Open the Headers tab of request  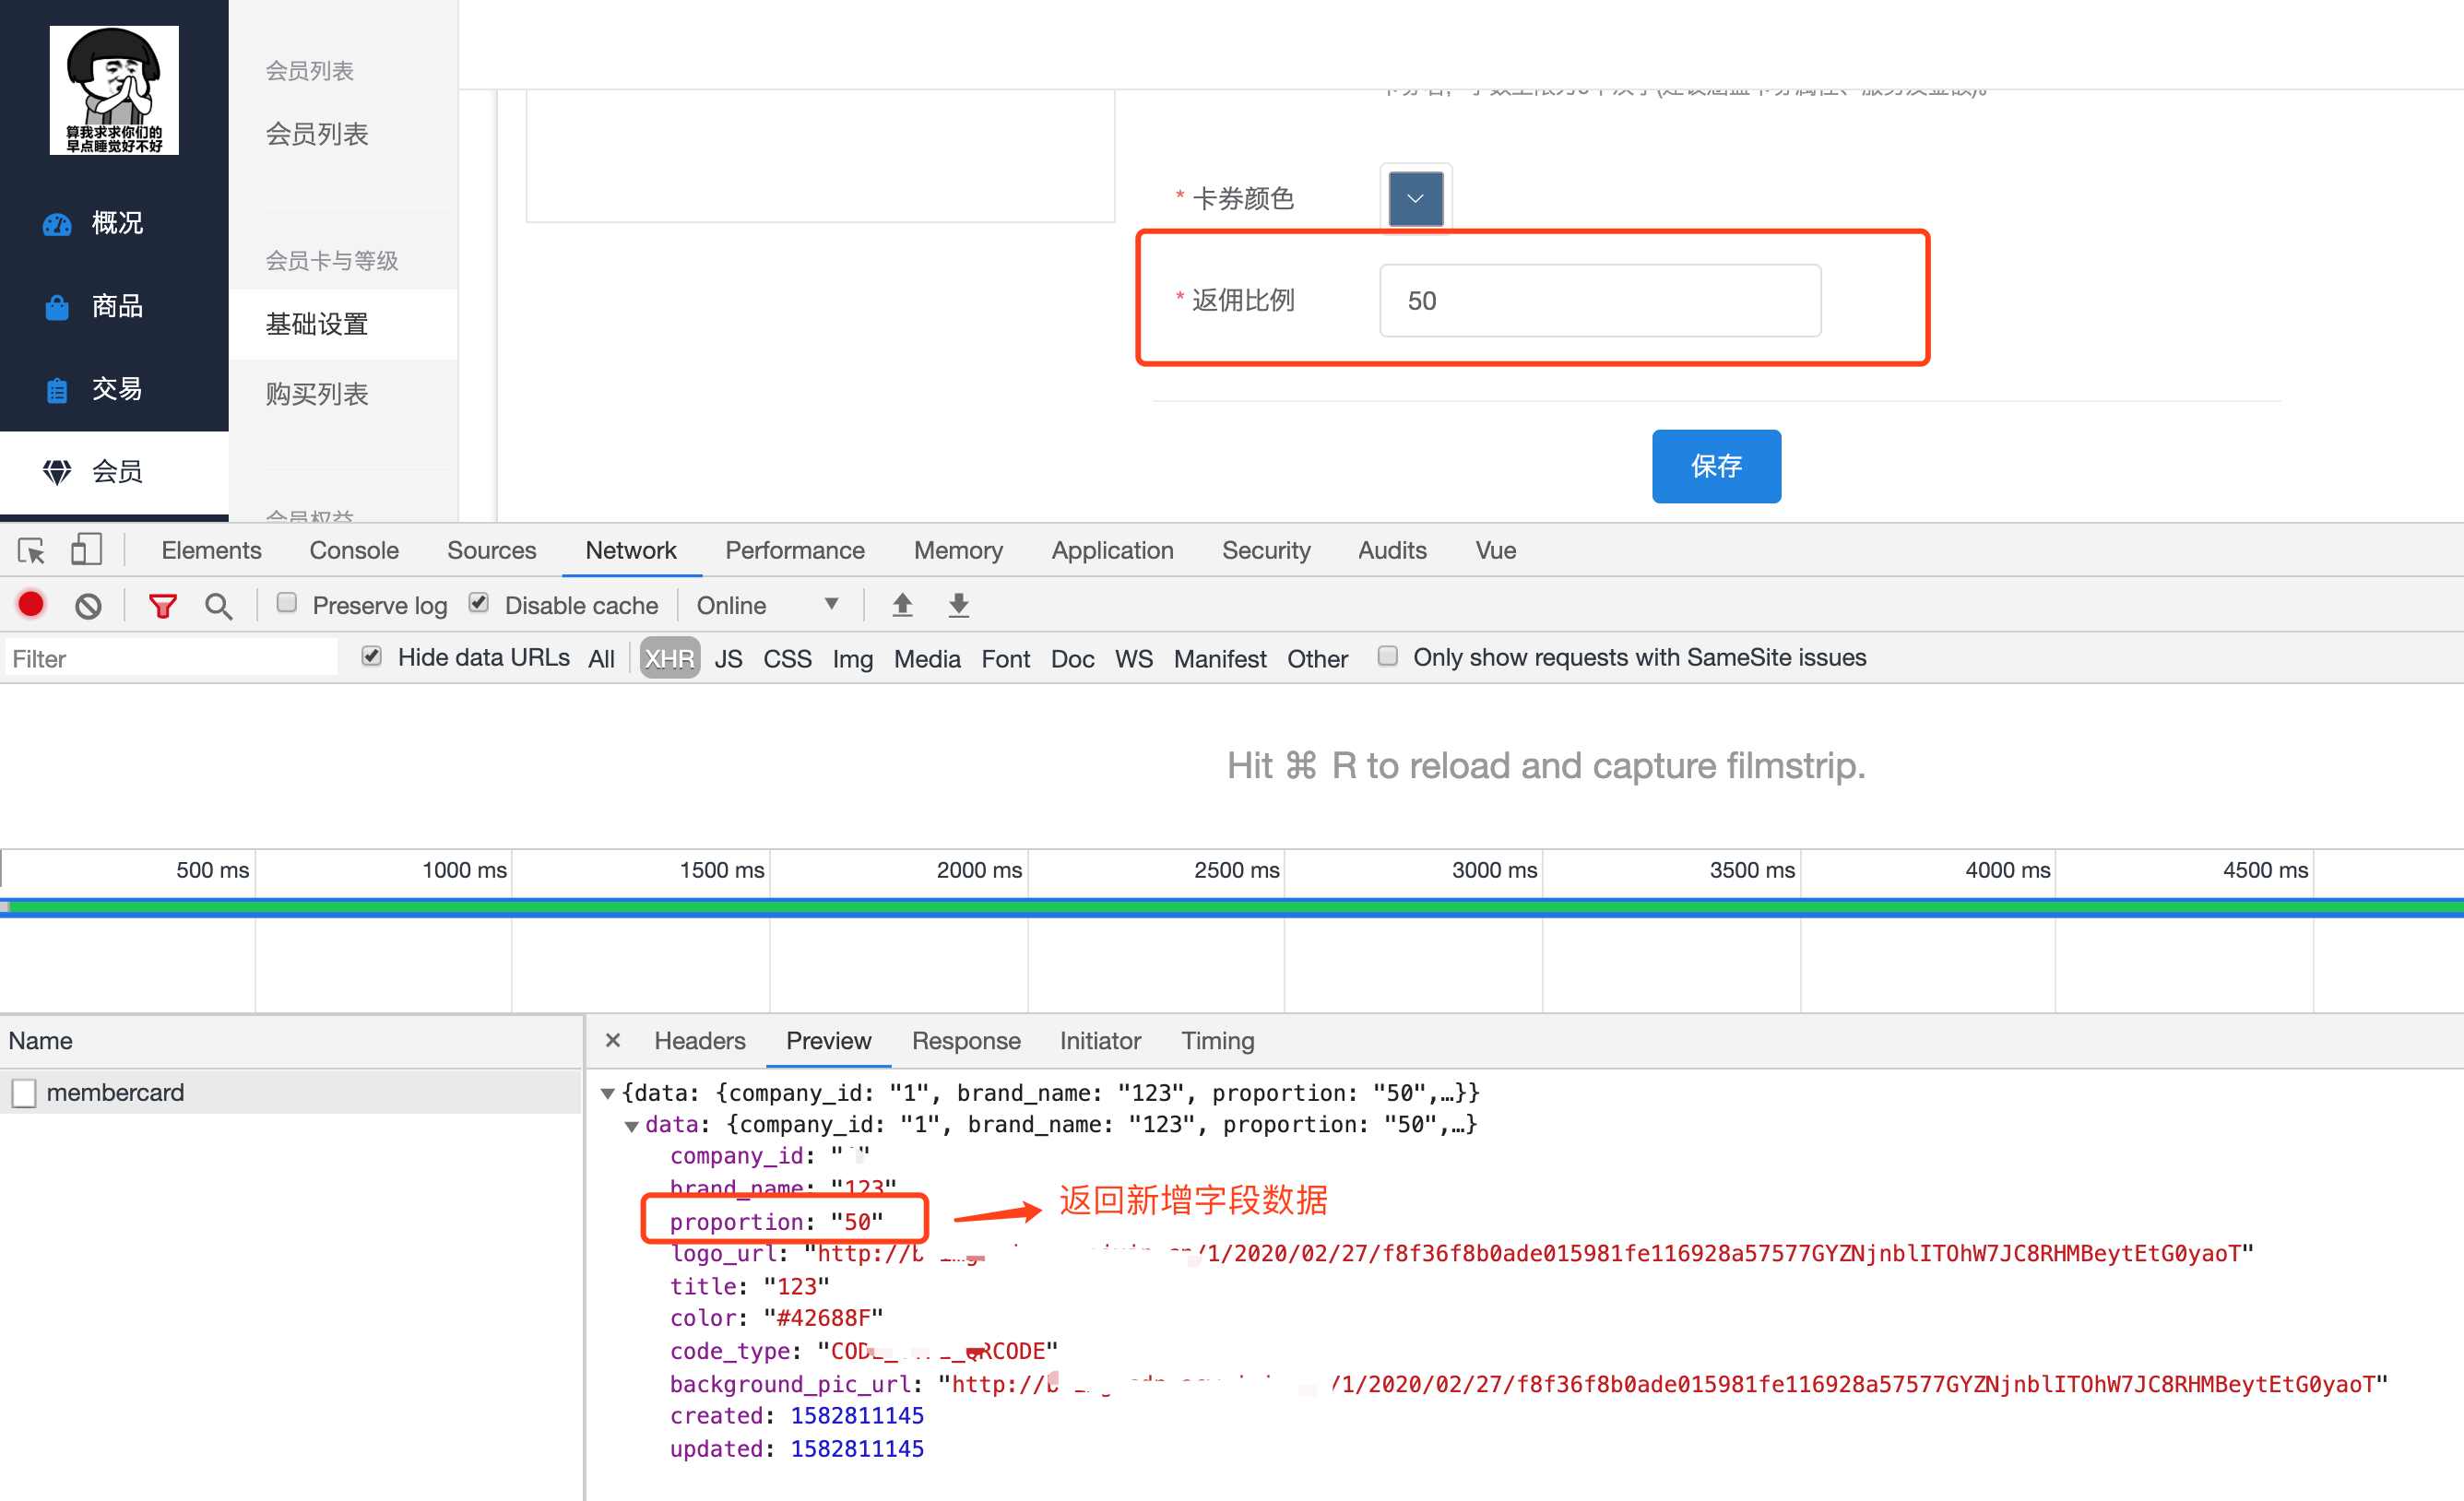click(699, 1040)
